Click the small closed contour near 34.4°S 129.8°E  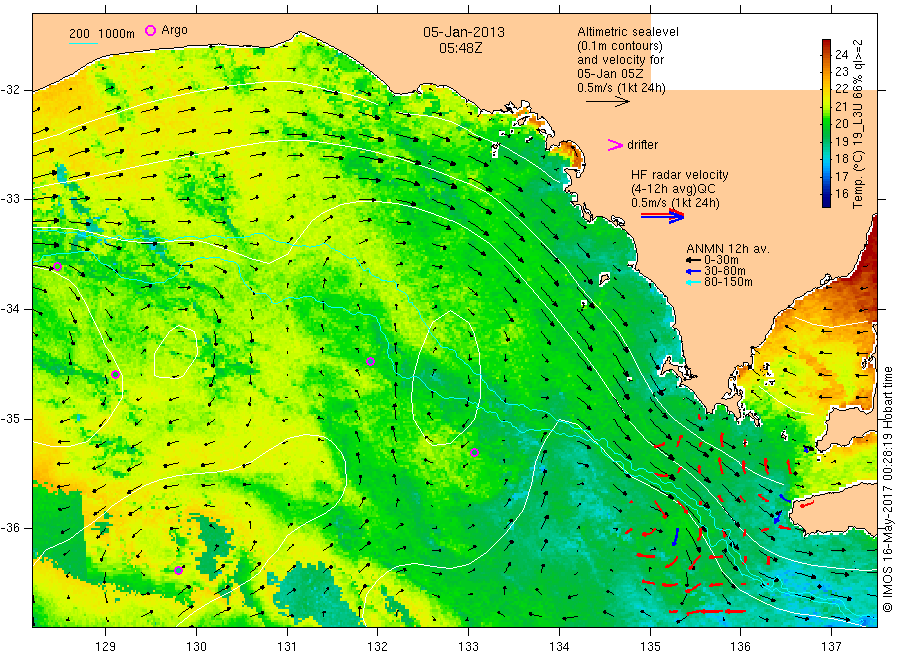176,352
